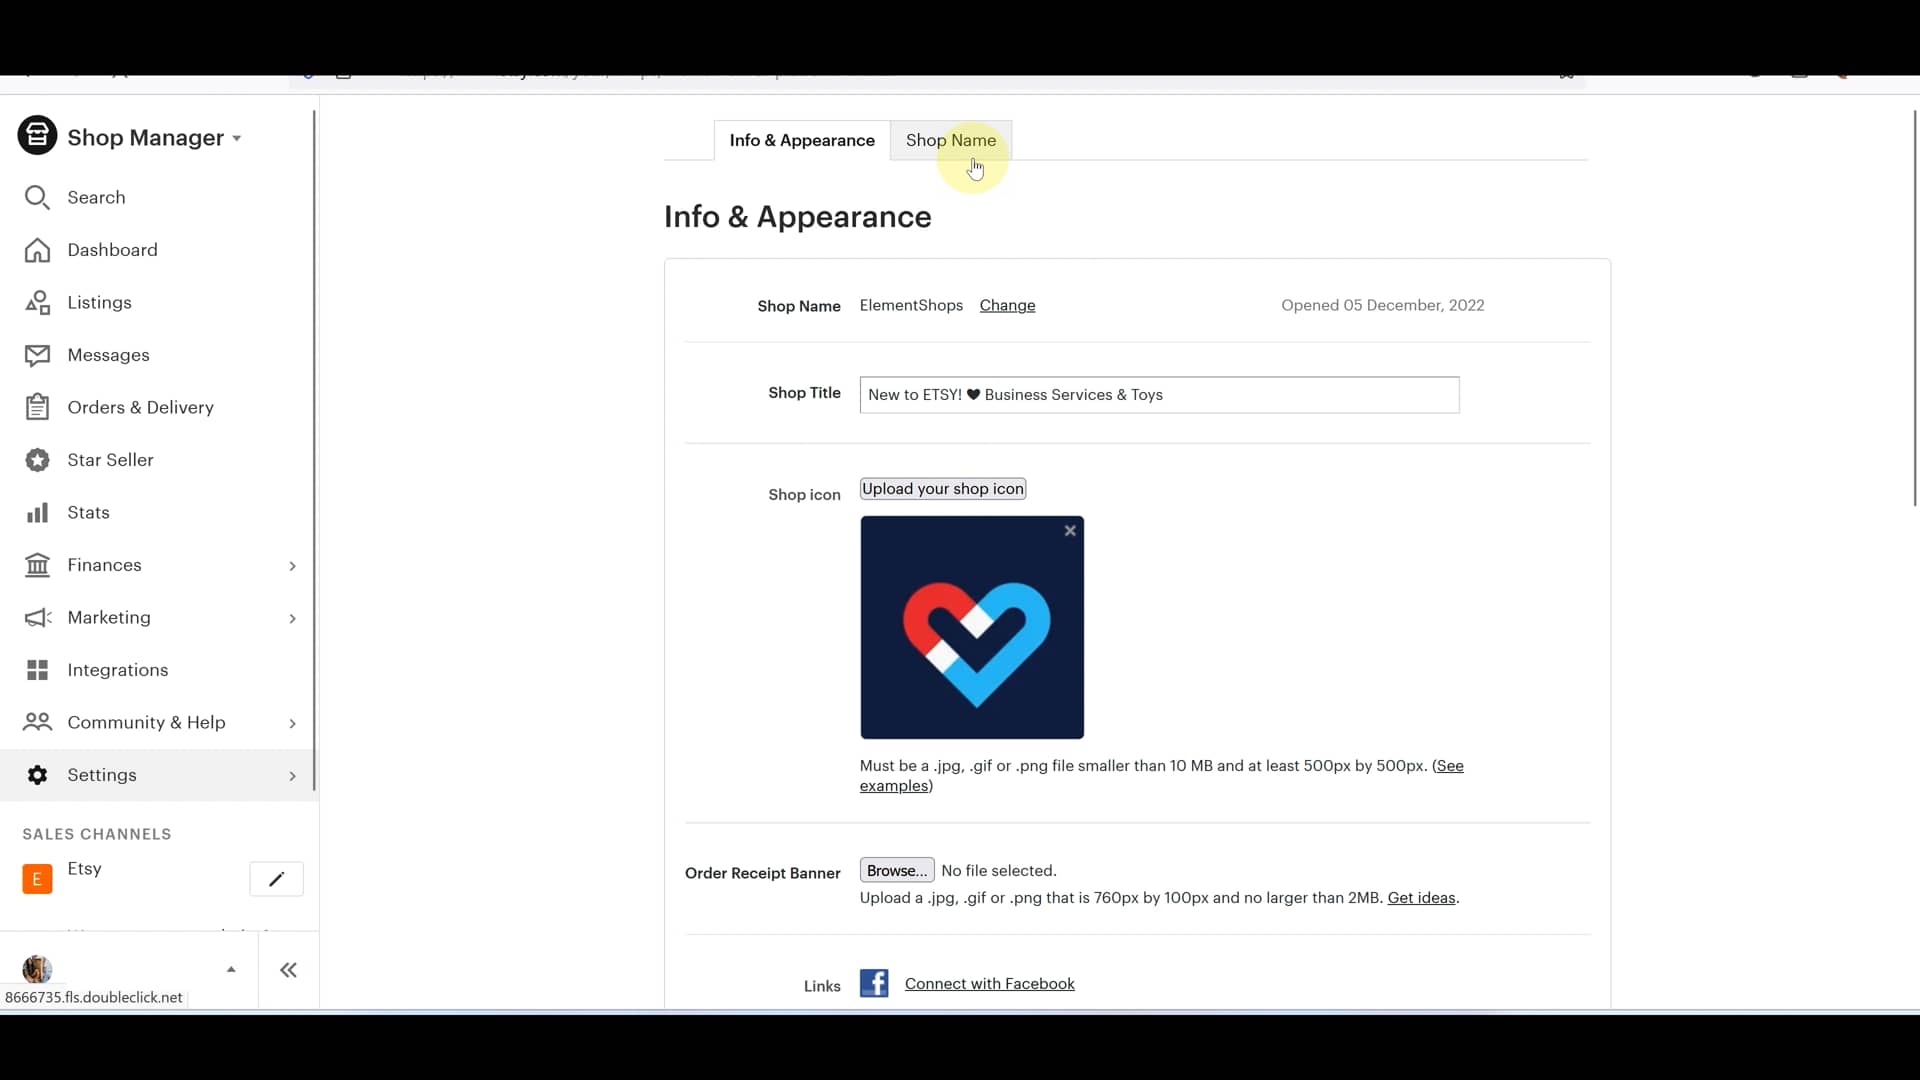Click the Search icon in sidebar
This screenshot has height=1080, width=1920.
pyautogui.click(x=37, y=196)
